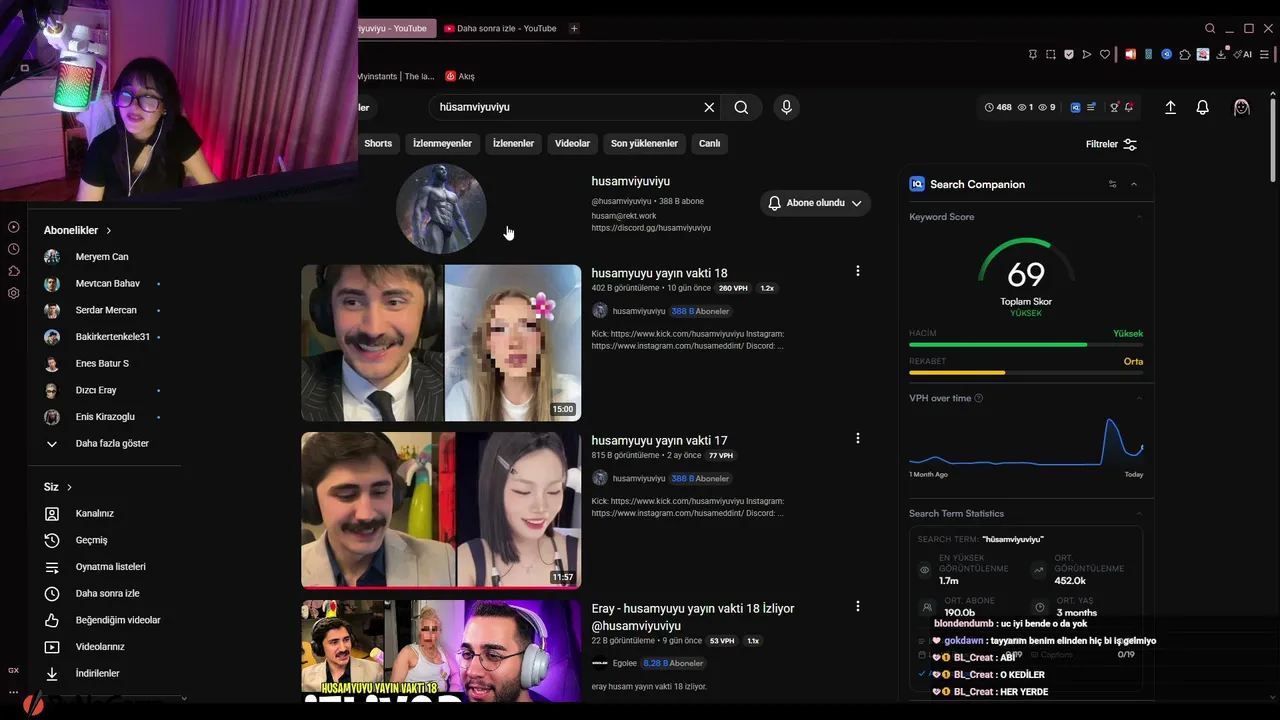
Task: Open video title "husamyuyu yayın vakti 18"
Action: click(659, 273)
